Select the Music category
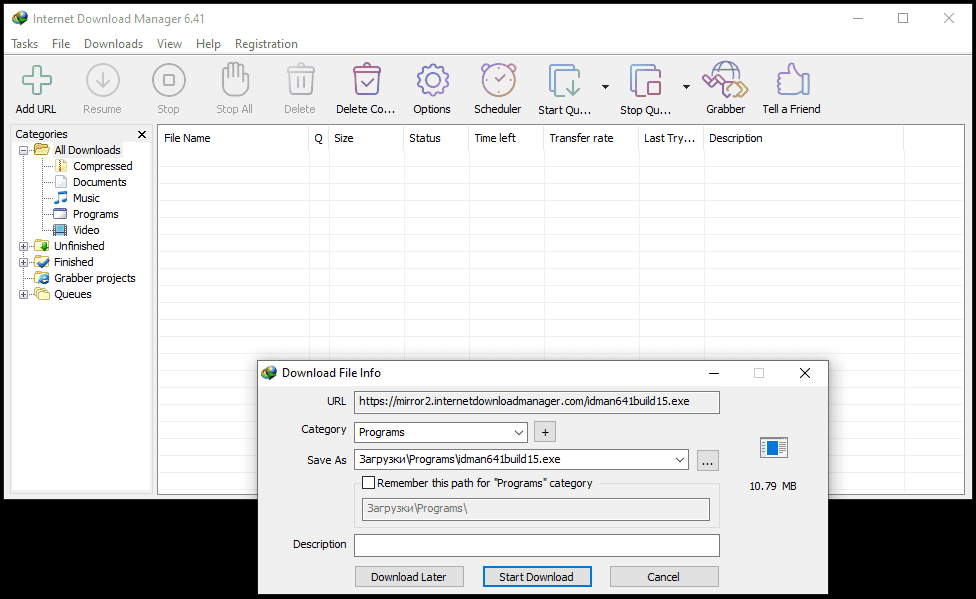Image resolution: width=976 pixels, height=599 pixels. (x=86, y=198)
